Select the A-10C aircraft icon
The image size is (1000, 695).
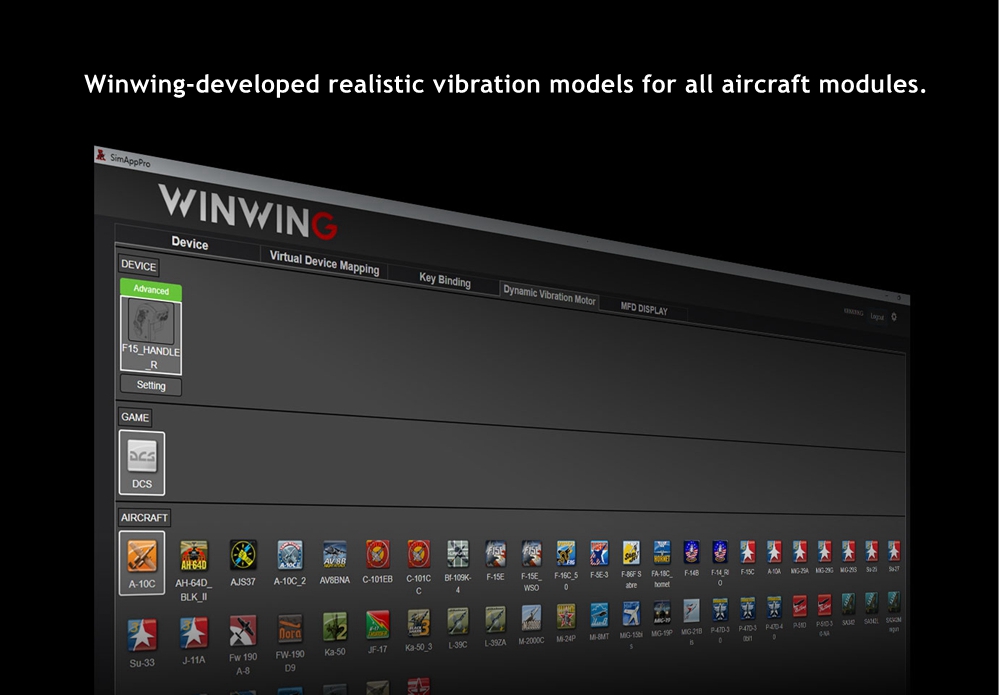[141, 555]
